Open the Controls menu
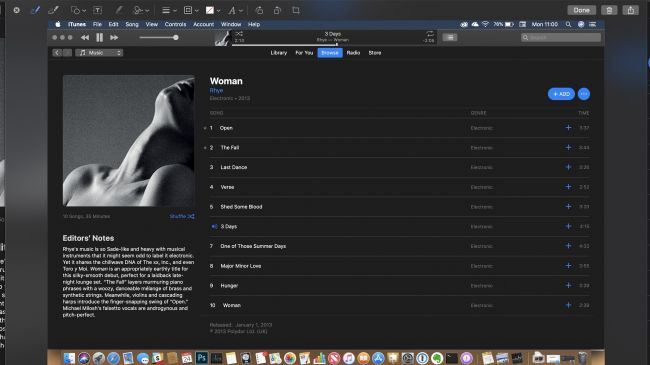 click(175, 24)
